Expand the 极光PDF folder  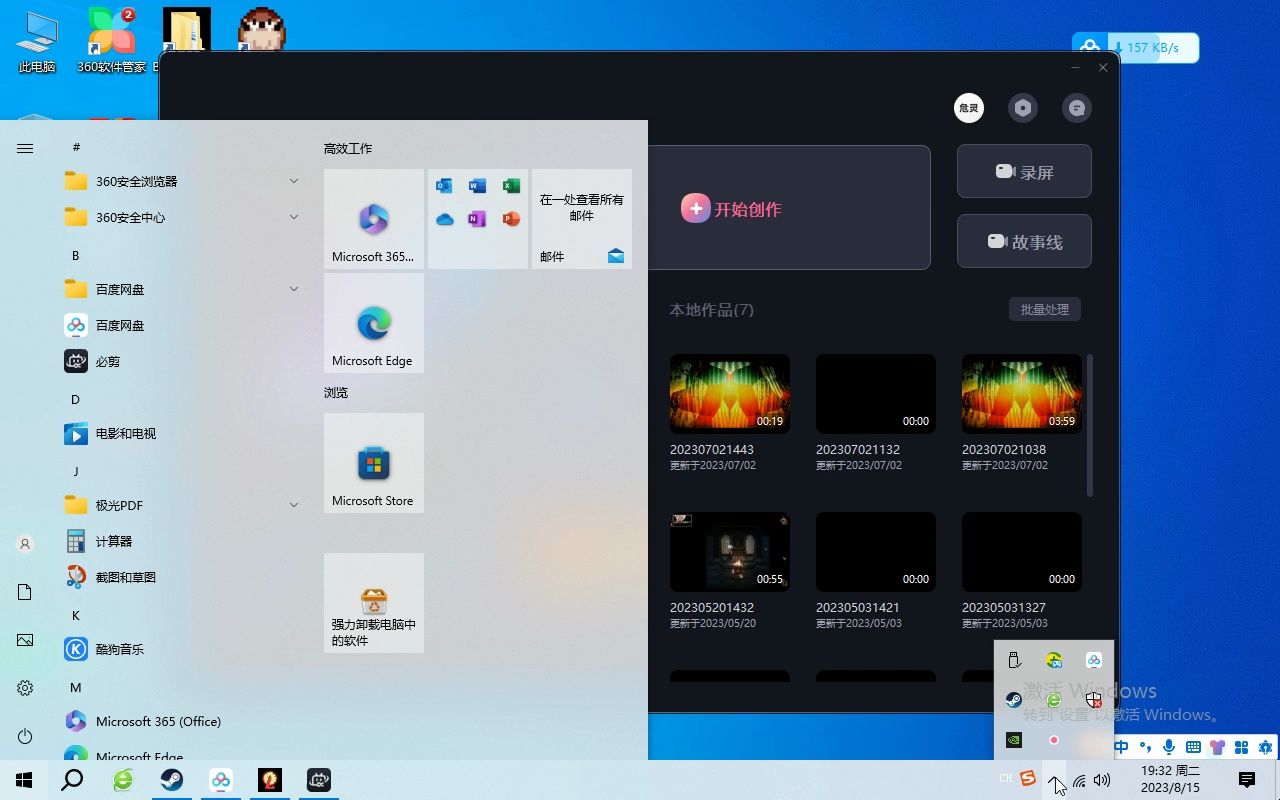(180, 505)
